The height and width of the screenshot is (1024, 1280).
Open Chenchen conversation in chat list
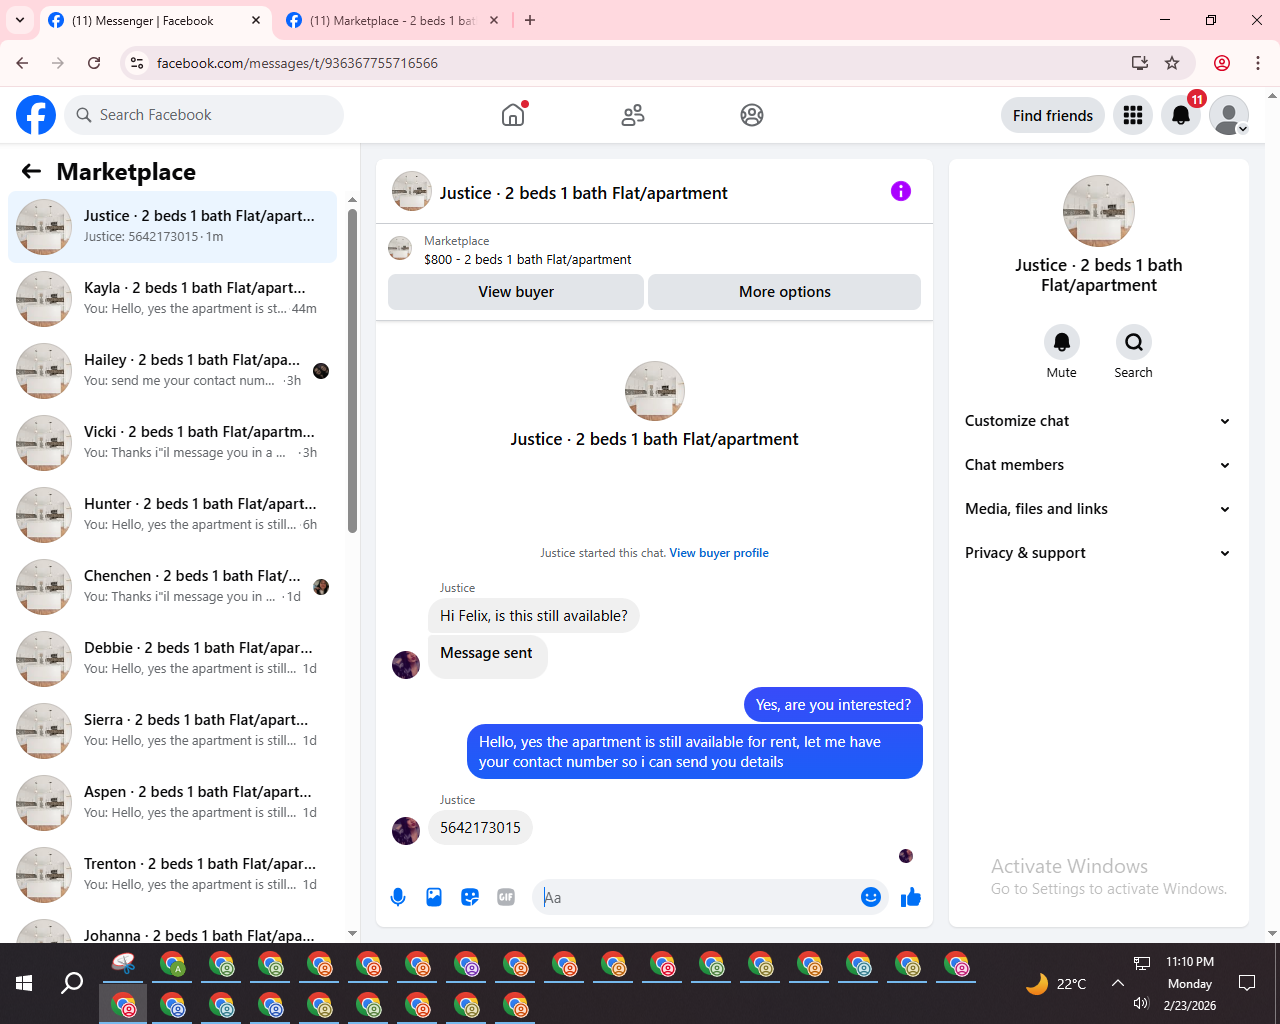pos(172,587)
